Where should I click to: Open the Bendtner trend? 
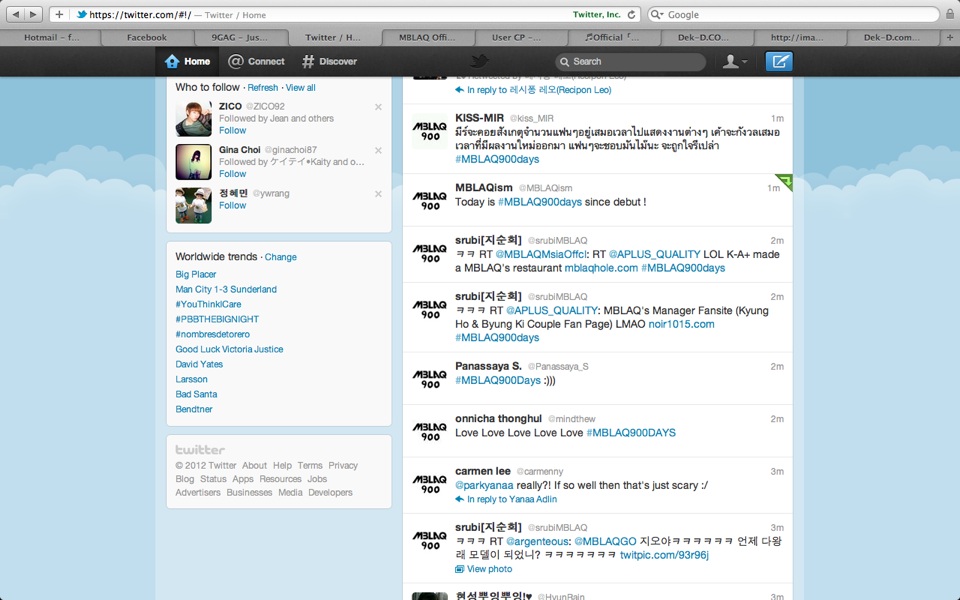[x=194, y=409]
